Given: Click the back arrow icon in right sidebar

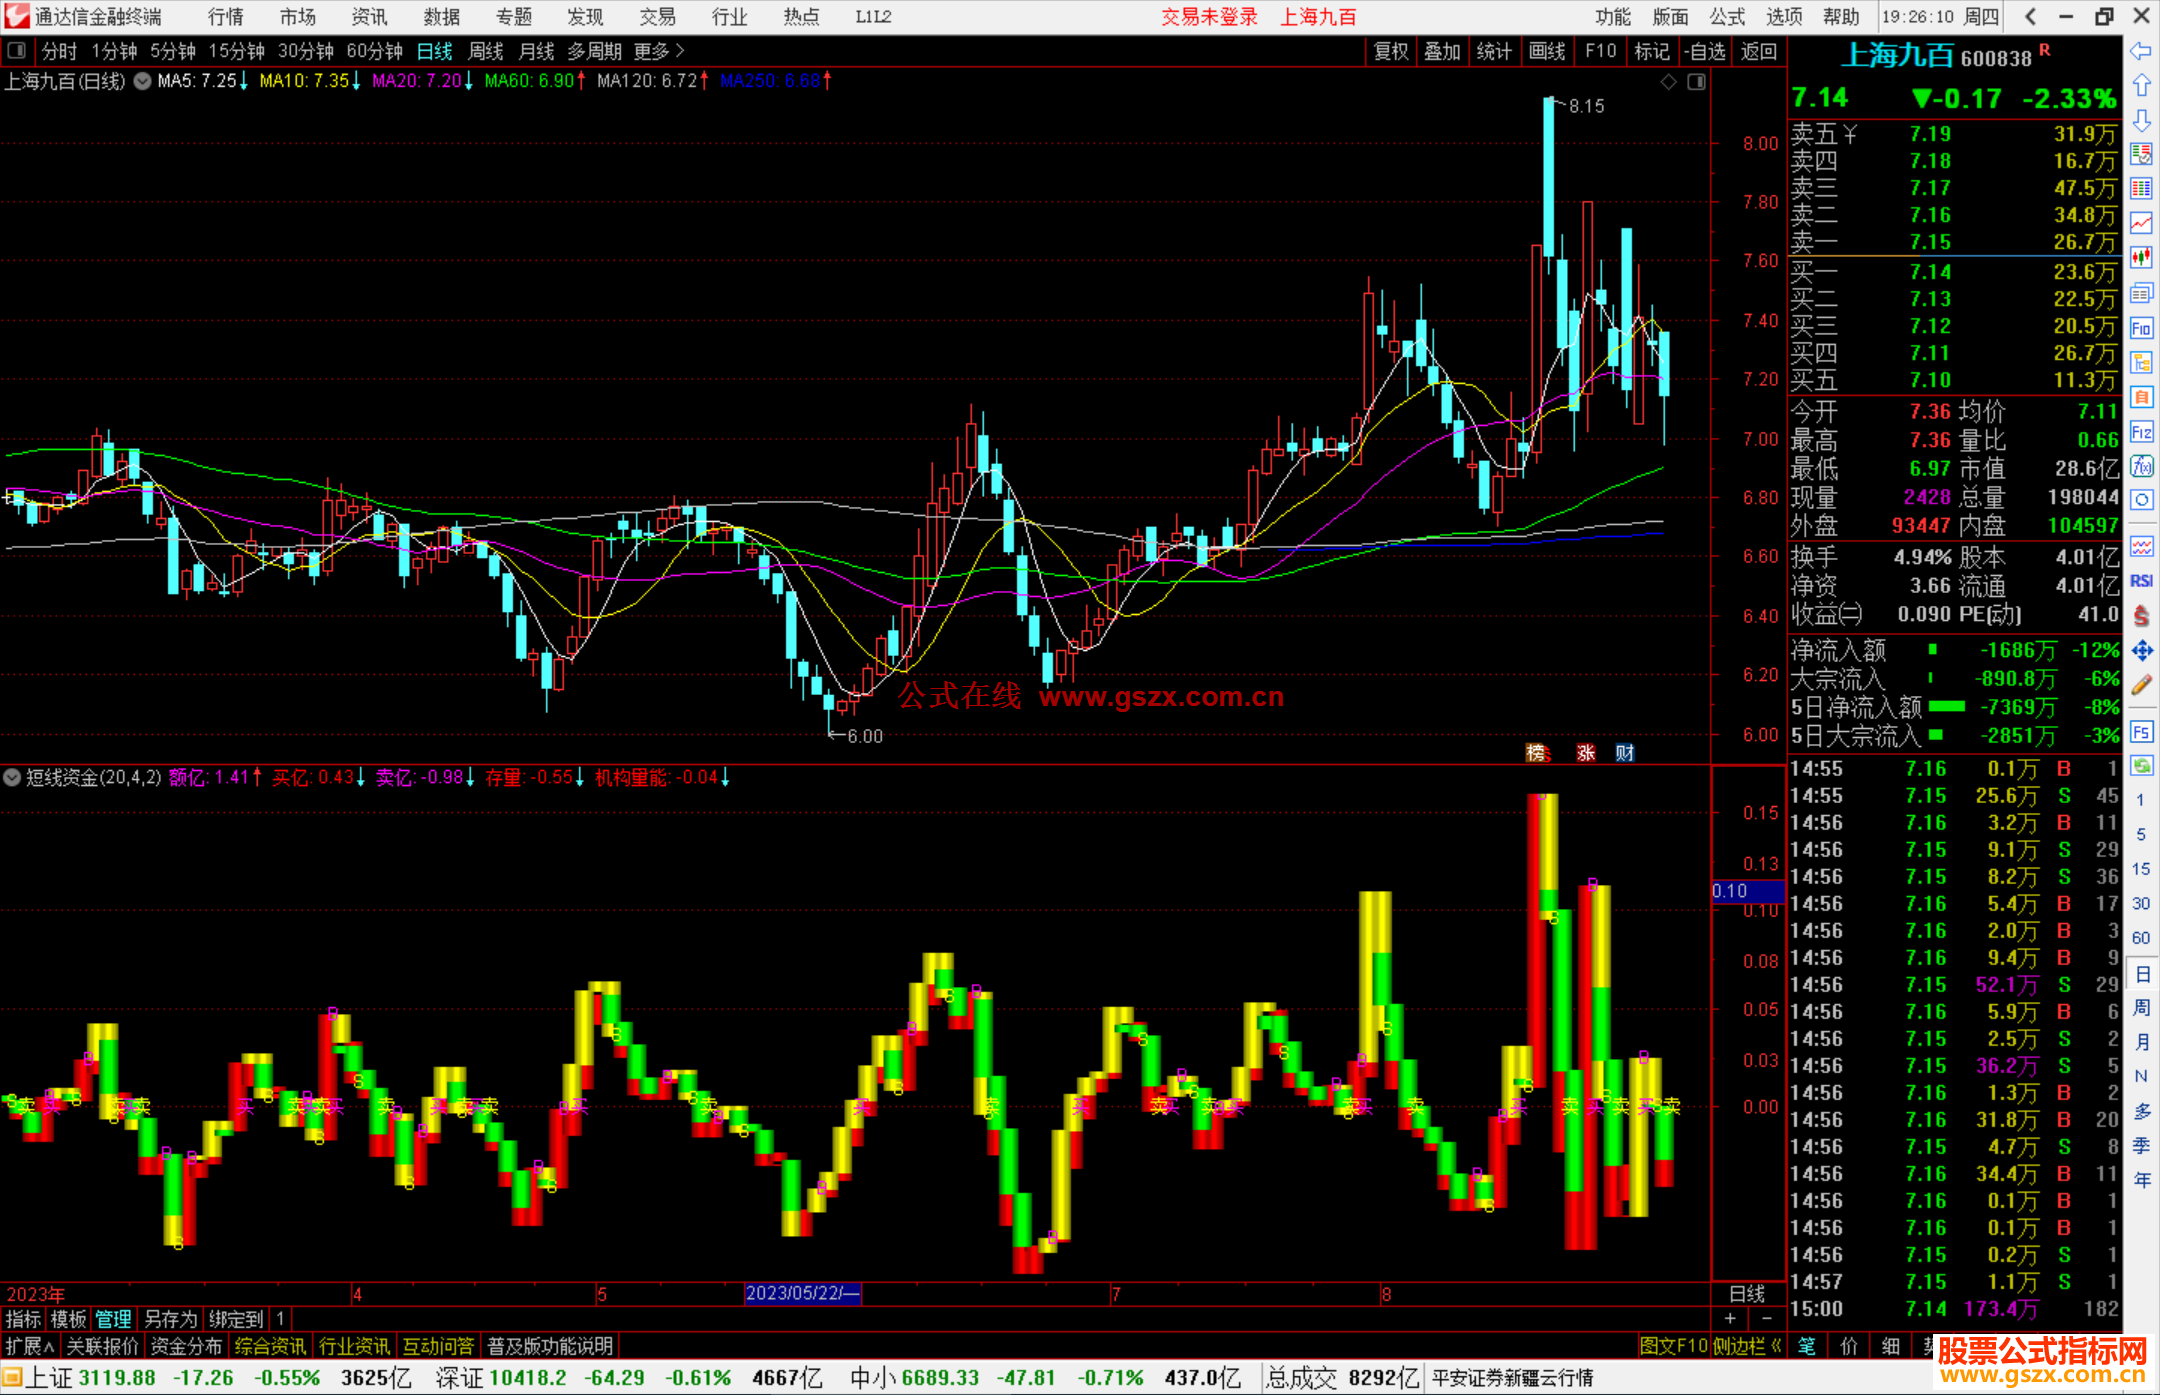Looking at the screenshot, I should (2141, 51).
